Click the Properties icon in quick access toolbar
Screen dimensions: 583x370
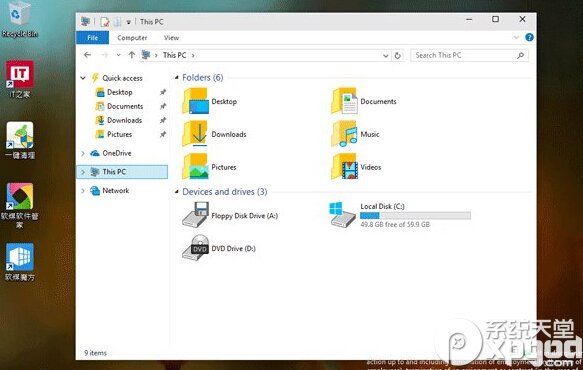click(105, 22)
